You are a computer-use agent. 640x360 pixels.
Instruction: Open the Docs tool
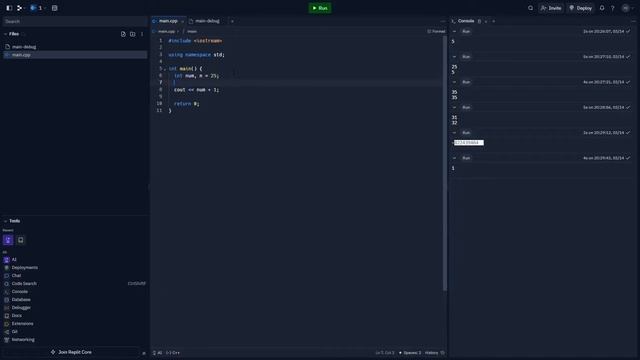pyautogui.click(x=16, y=316)
